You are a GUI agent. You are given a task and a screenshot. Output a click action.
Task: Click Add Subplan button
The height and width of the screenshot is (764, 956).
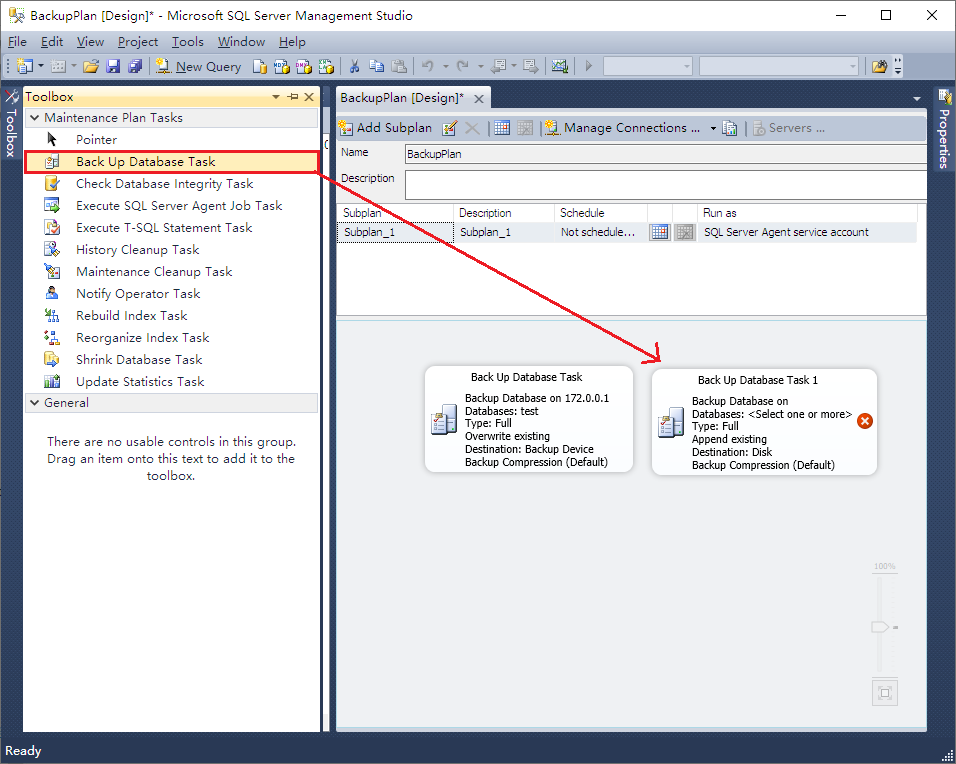[x=386, y=128]
